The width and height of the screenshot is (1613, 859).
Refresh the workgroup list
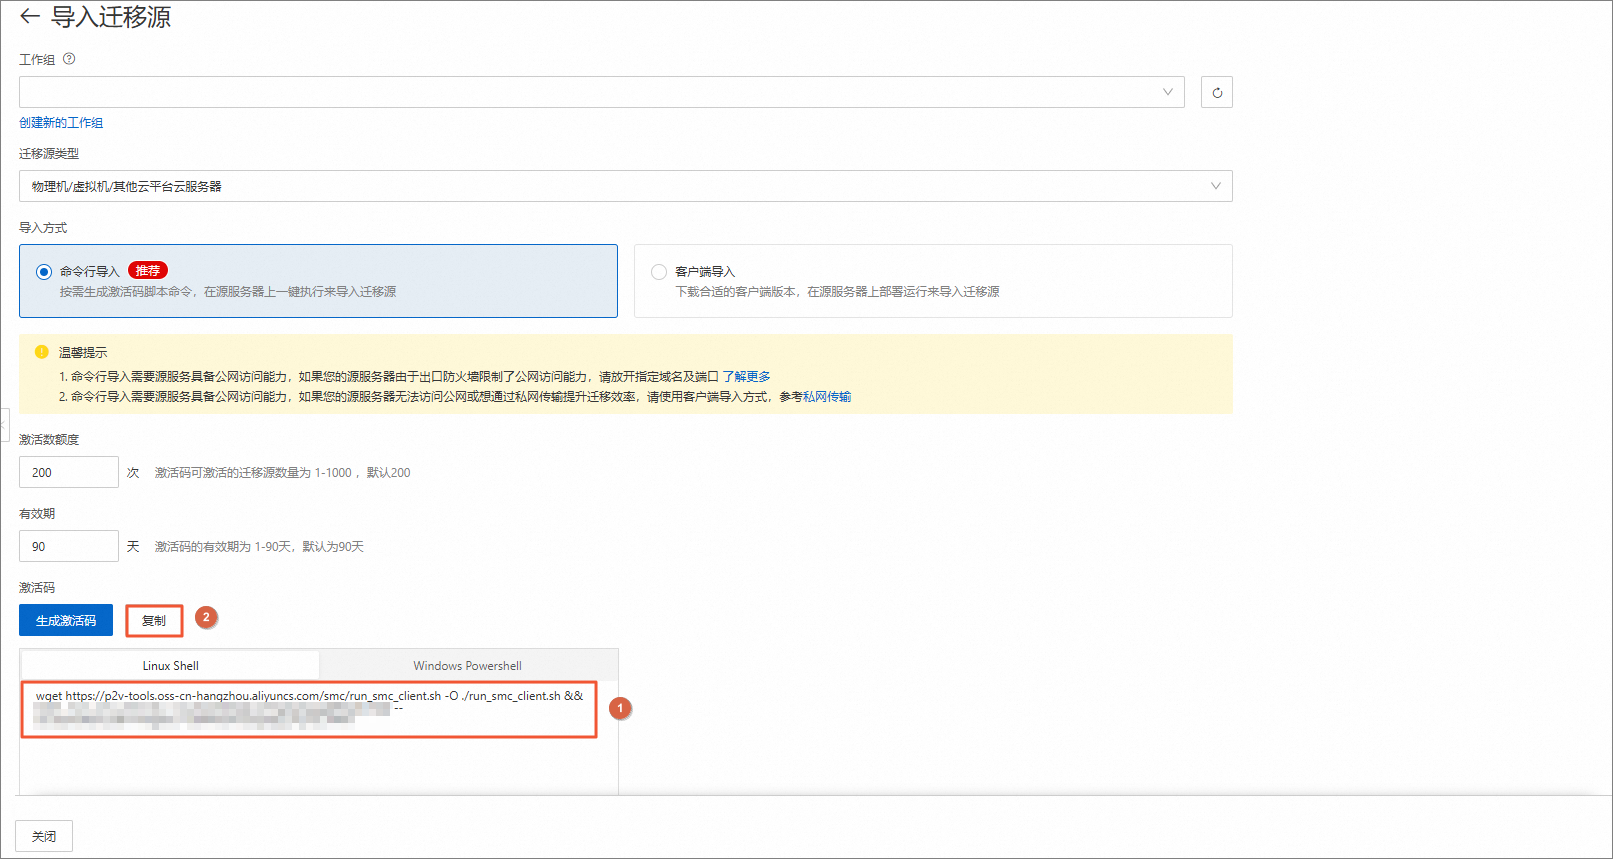click(x=1217, y=92)
